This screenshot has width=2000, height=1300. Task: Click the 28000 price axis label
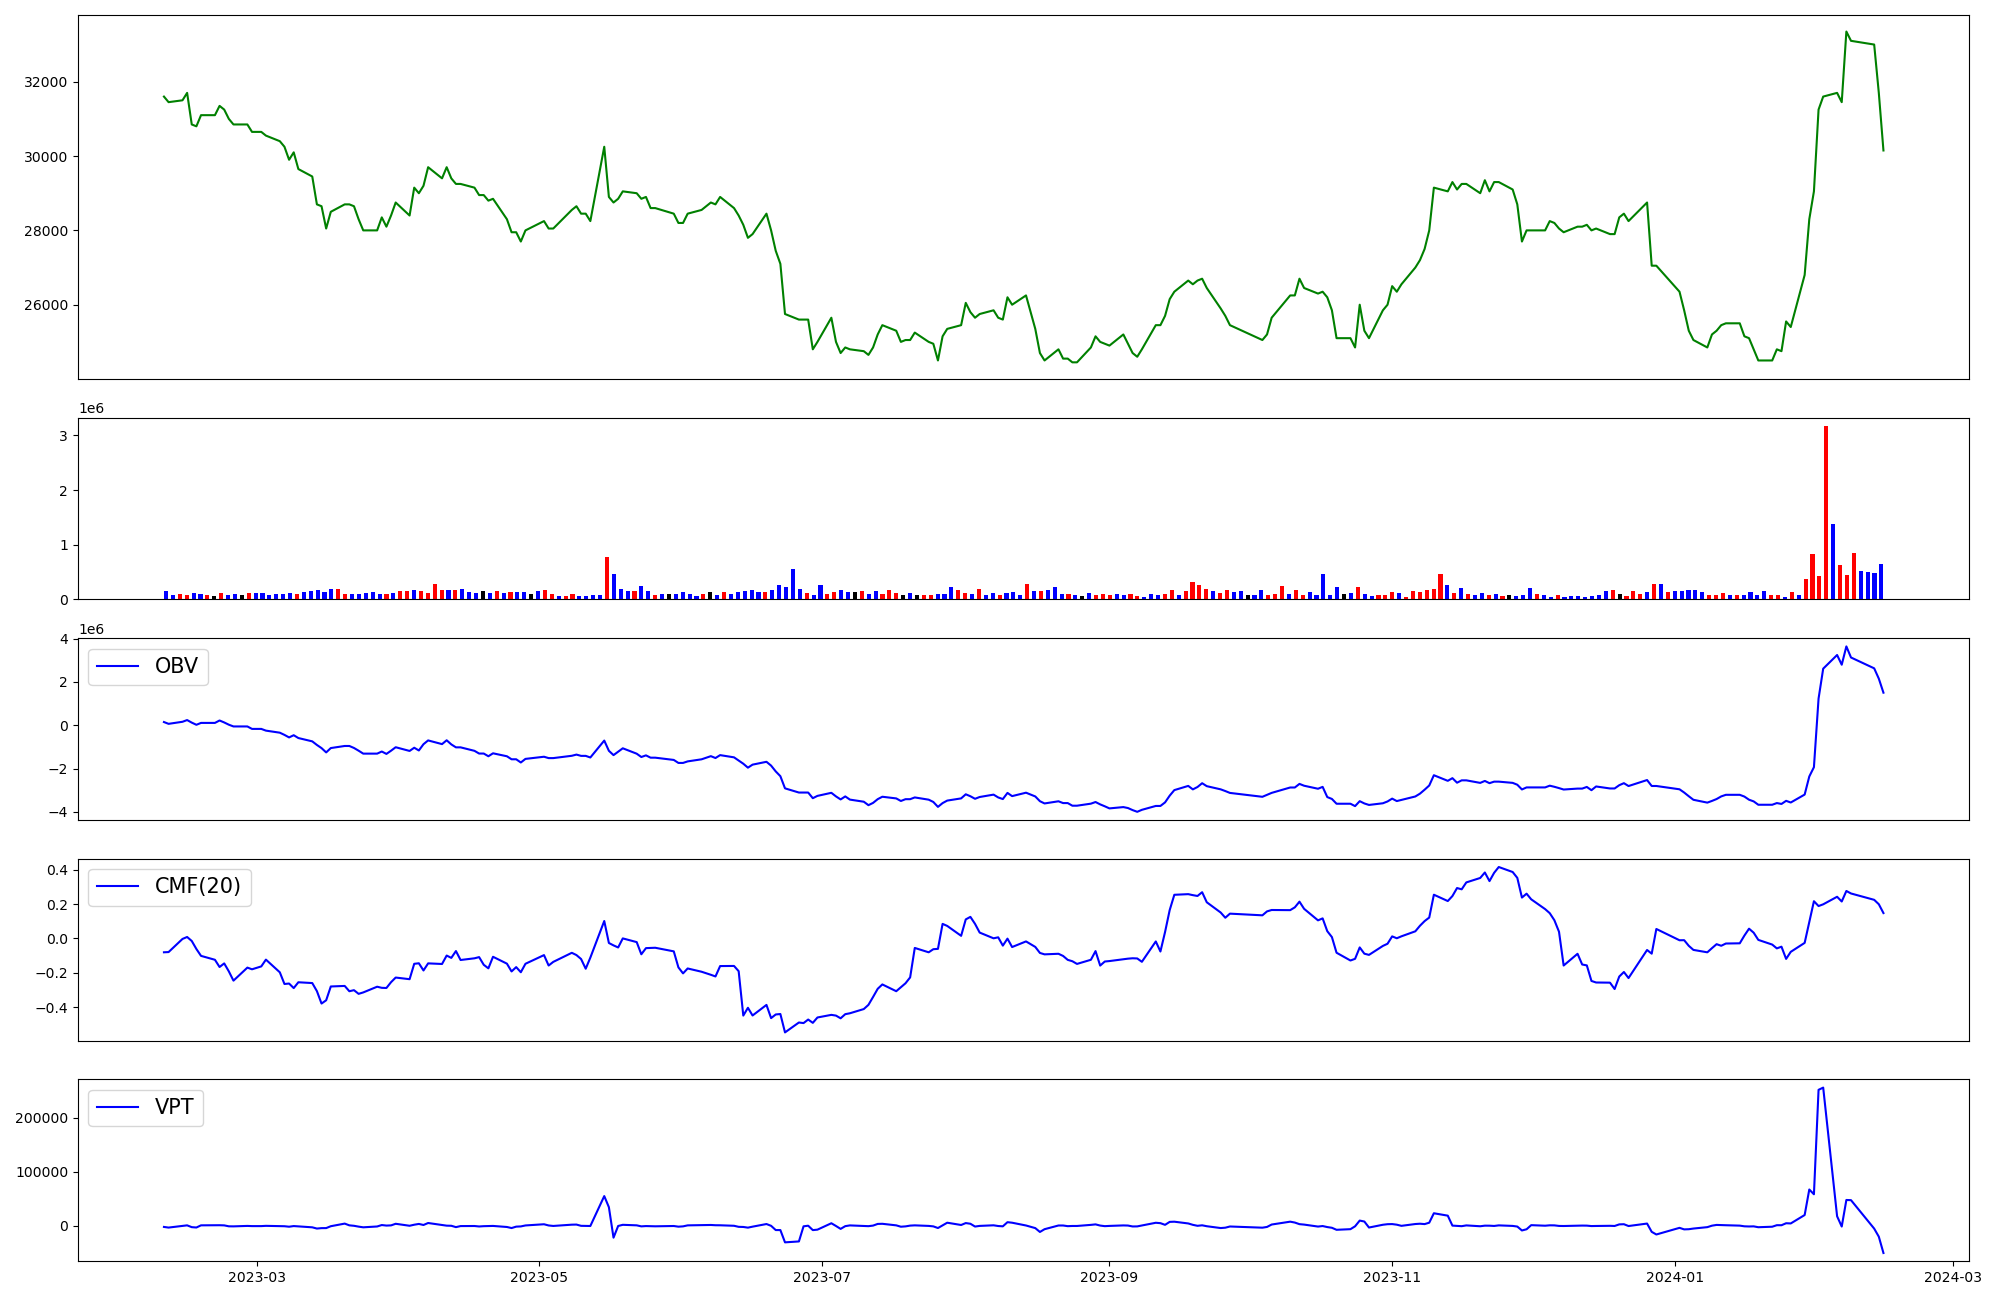click(x=45, y=231)
